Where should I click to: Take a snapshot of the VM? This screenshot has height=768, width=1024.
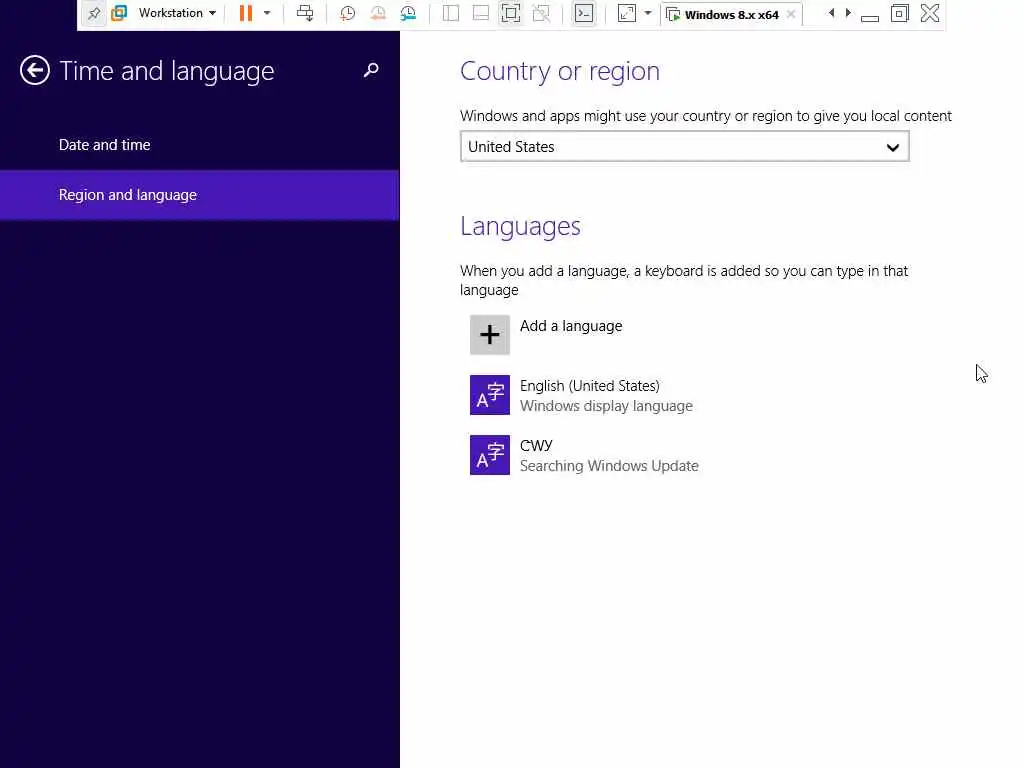point(347,13)
